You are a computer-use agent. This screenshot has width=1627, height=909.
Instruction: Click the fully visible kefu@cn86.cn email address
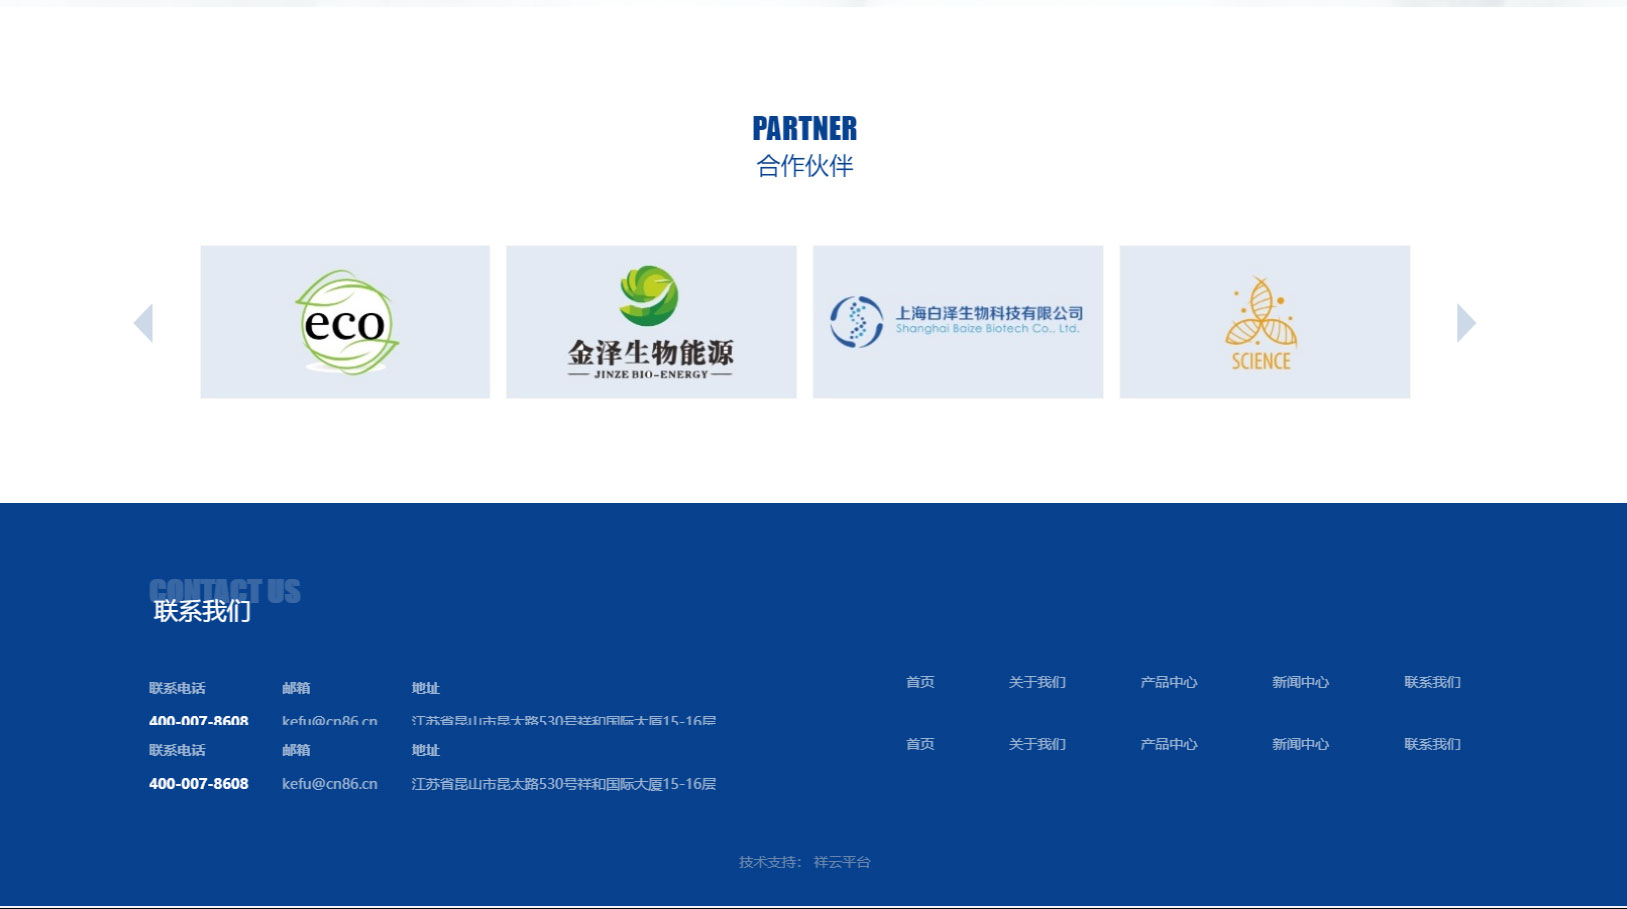coord(330,784)
